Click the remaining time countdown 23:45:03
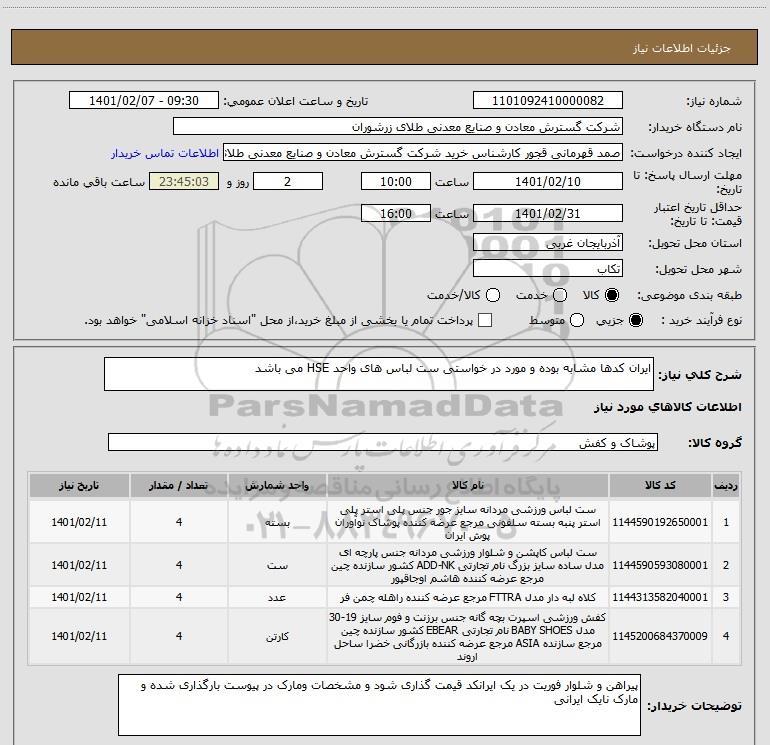Viewport: 770px width, 745px height. [184, 181]
